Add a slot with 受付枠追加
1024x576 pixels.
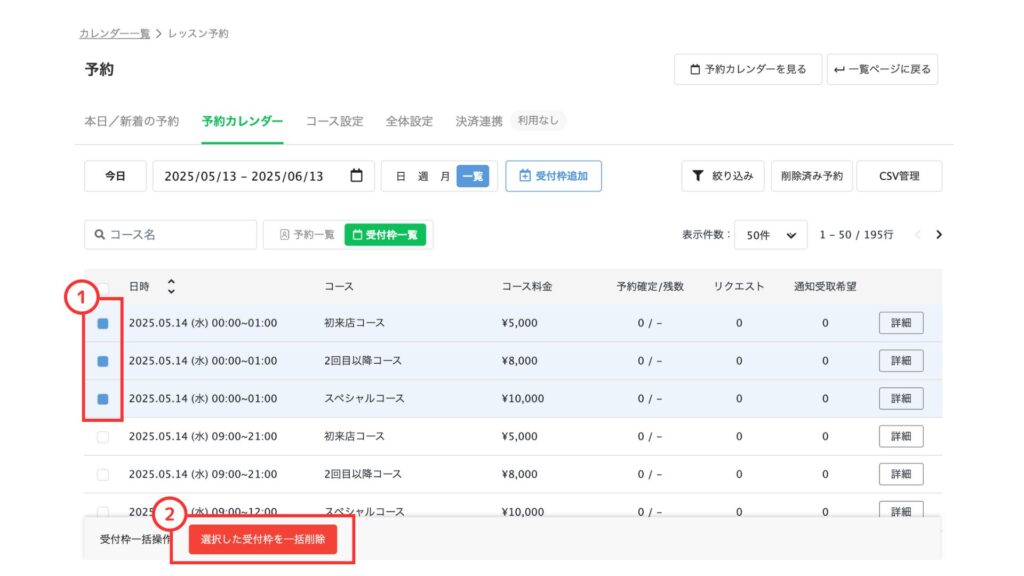point(553,176)
